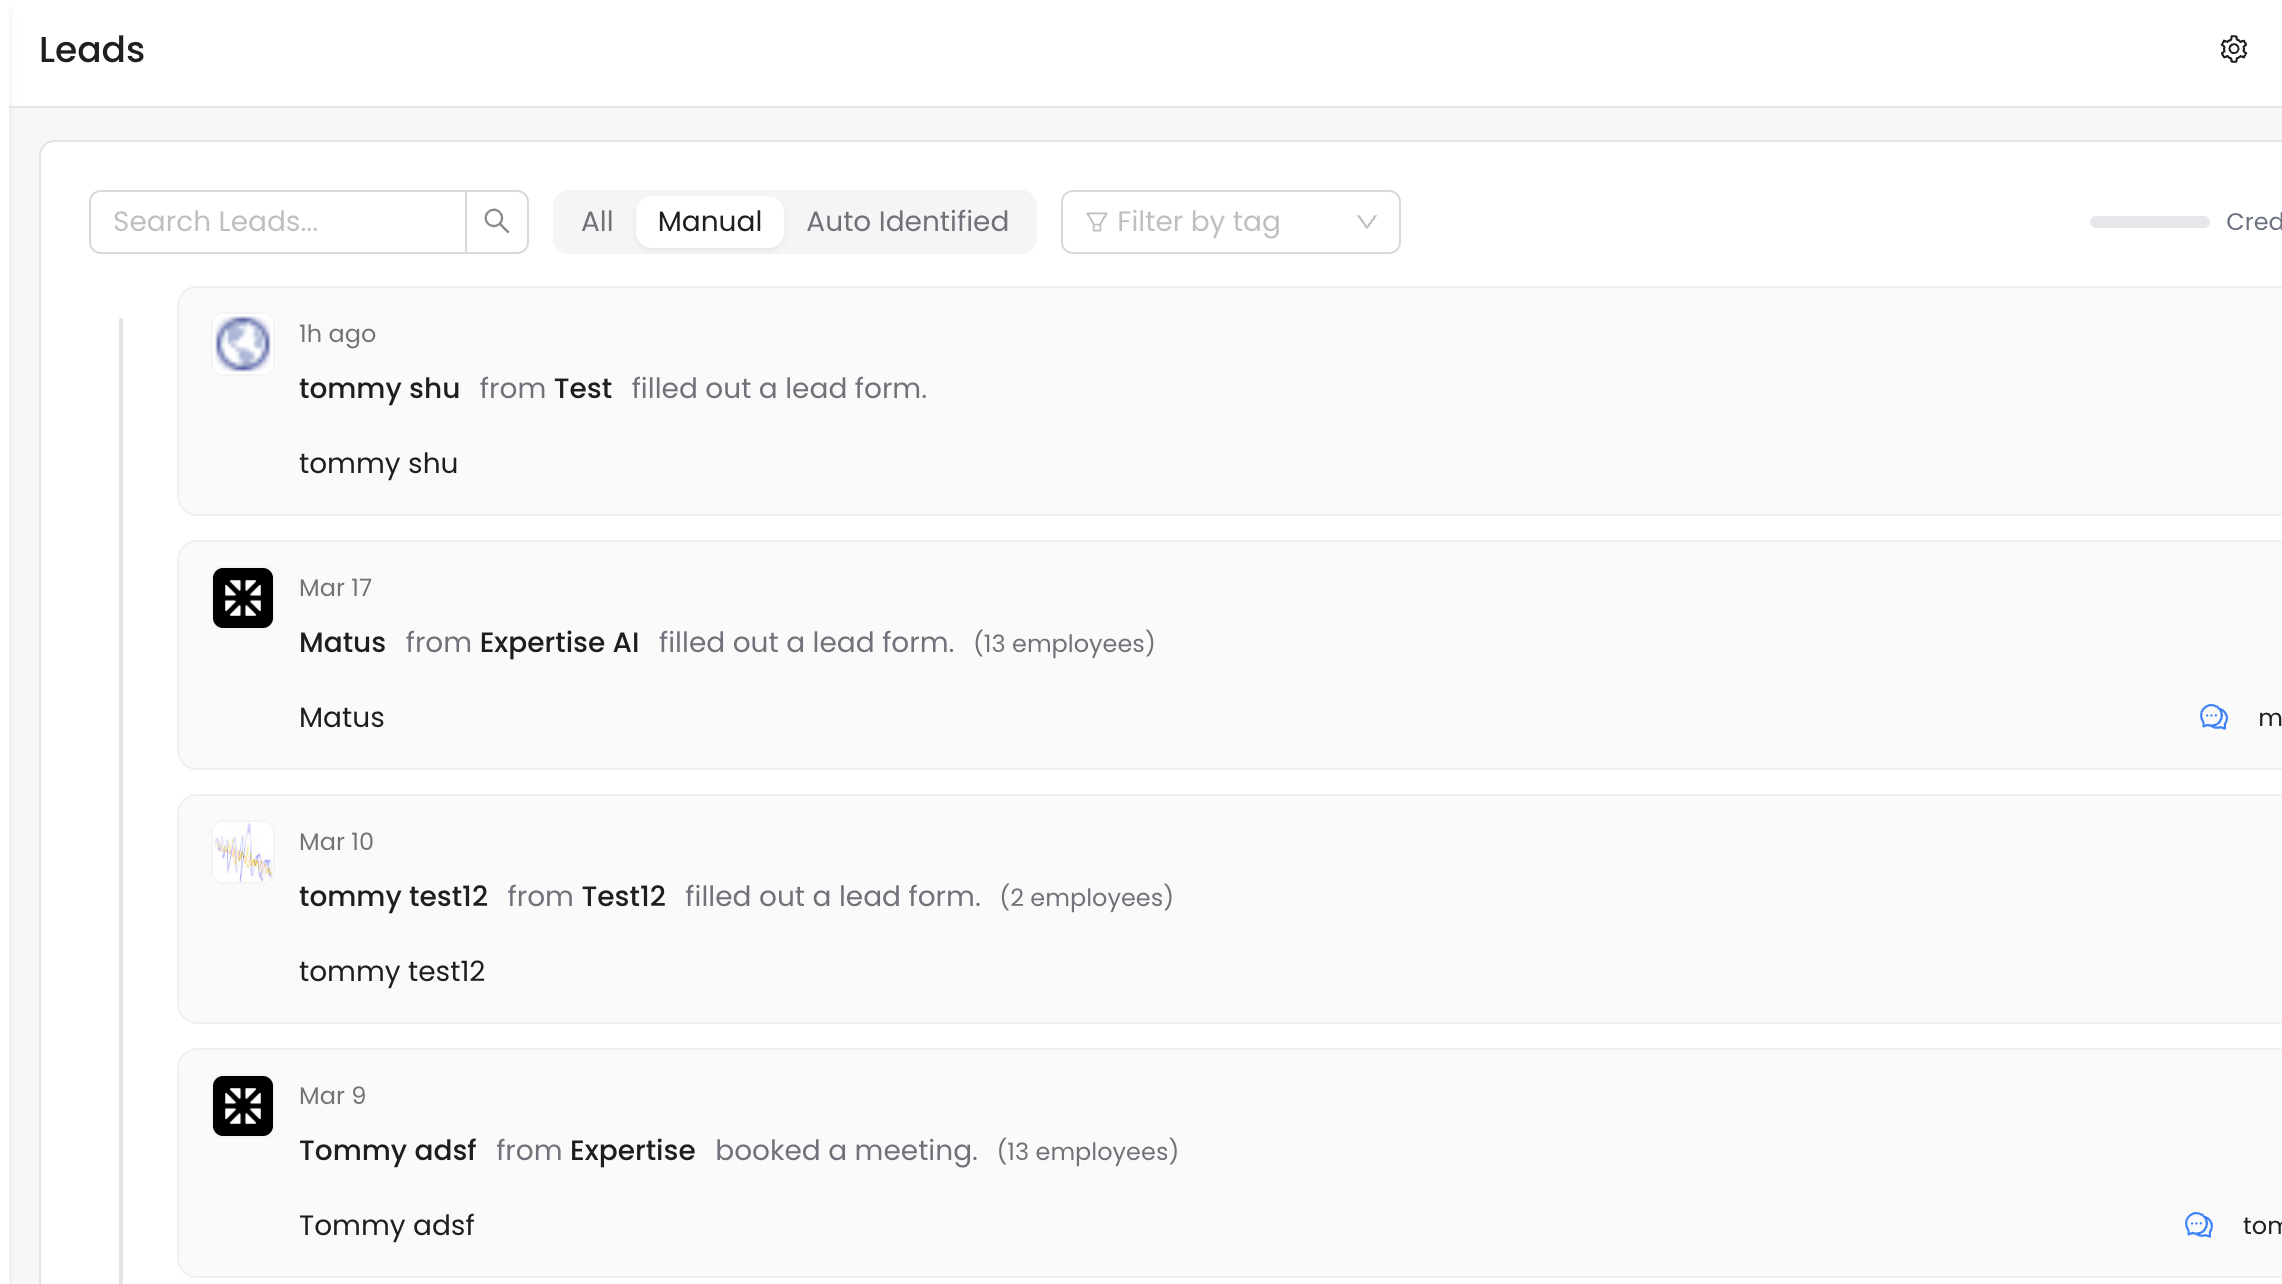Viewport: 2282px width, 1284px height.
Task: Click the credits progress bar
Action: [x=2149, y=221]
